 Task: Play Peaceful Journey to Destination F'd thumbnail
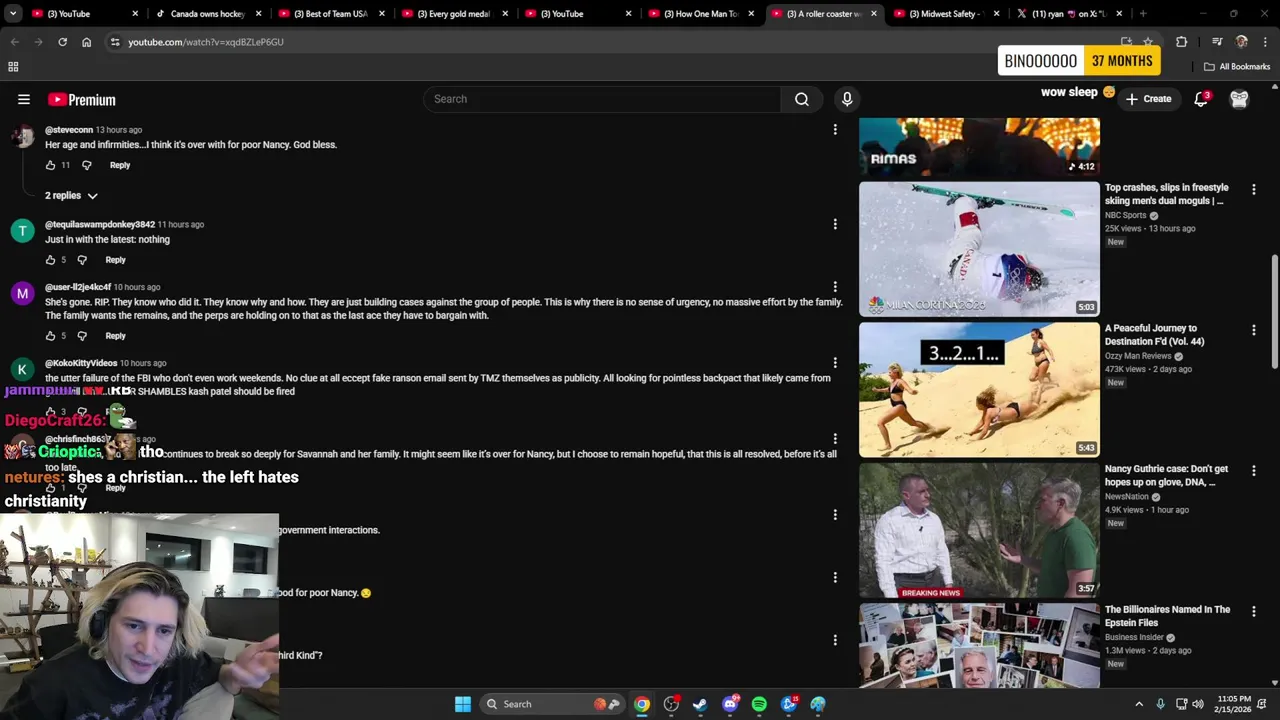pyautogui.click(x=979, y=389)
